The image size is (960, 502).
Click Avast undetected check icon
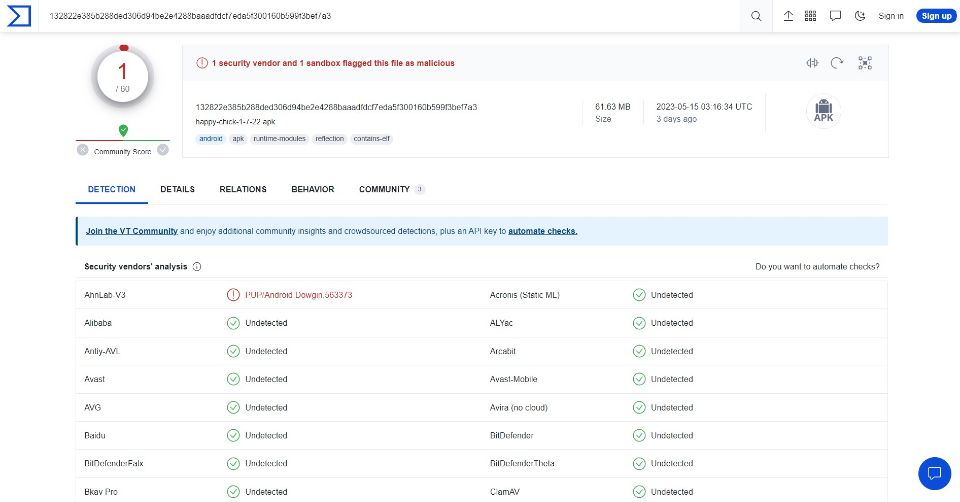pos(233,379)
